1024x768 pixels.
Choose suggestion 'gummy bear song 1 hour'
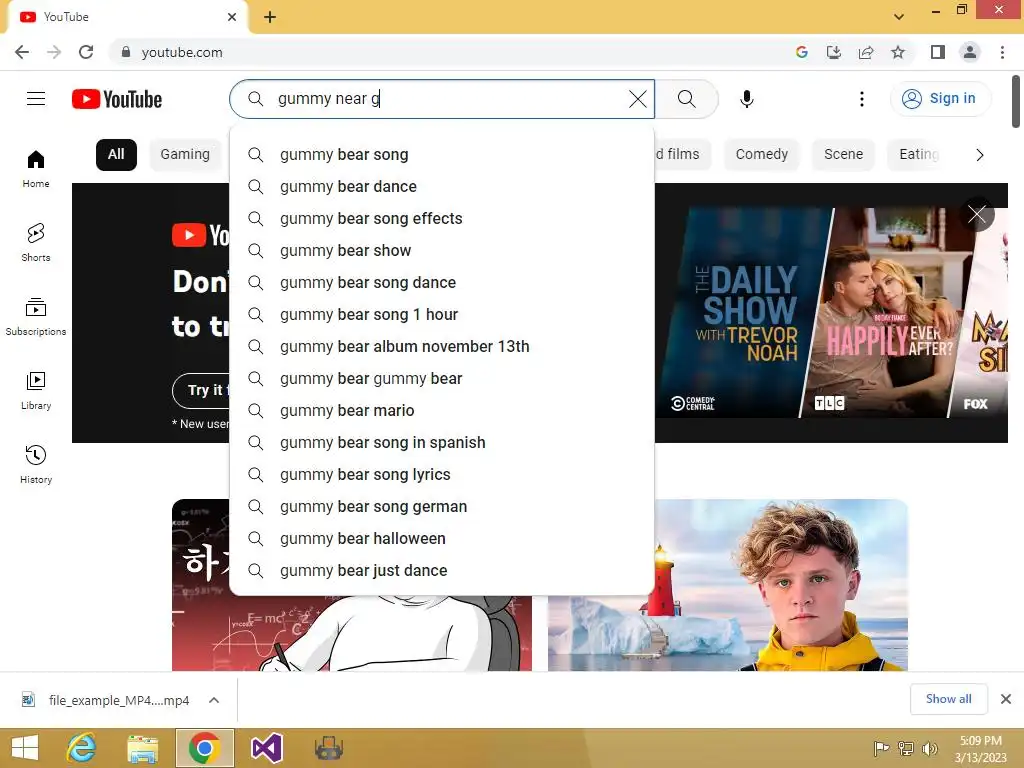tap(442, 315)
